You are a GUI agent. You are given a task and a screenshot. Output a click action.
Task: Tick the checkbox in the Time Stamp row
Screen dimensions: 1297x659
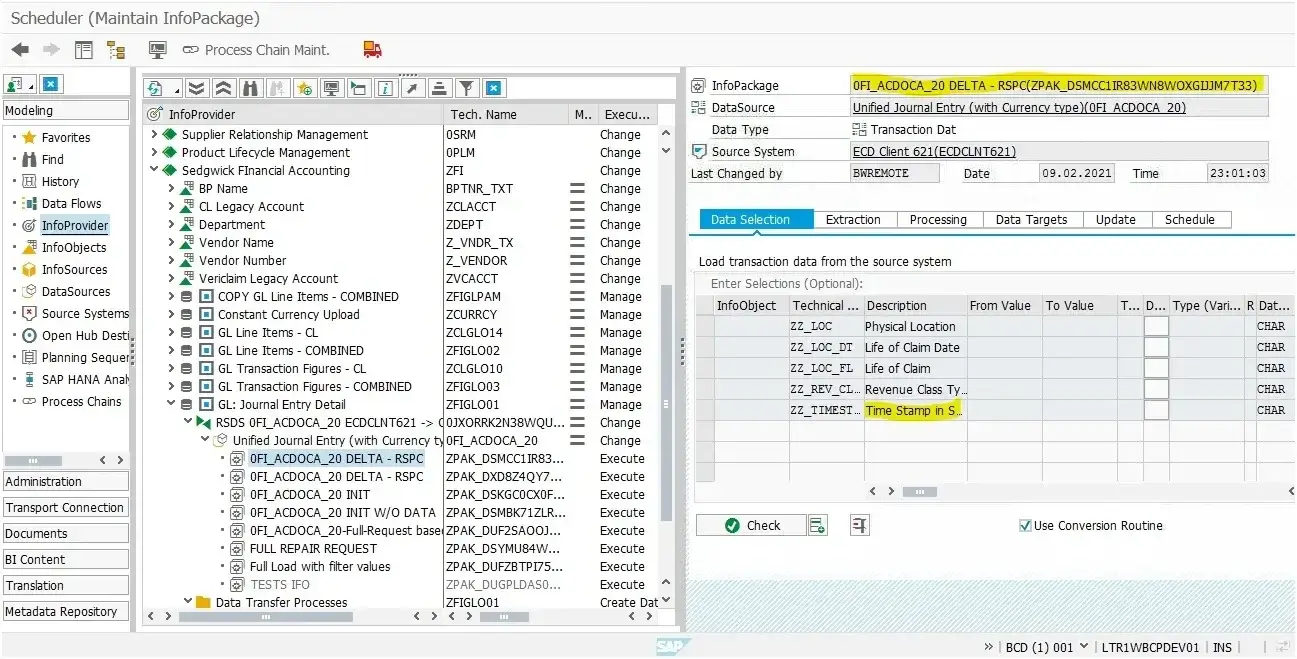(1155, 410)
